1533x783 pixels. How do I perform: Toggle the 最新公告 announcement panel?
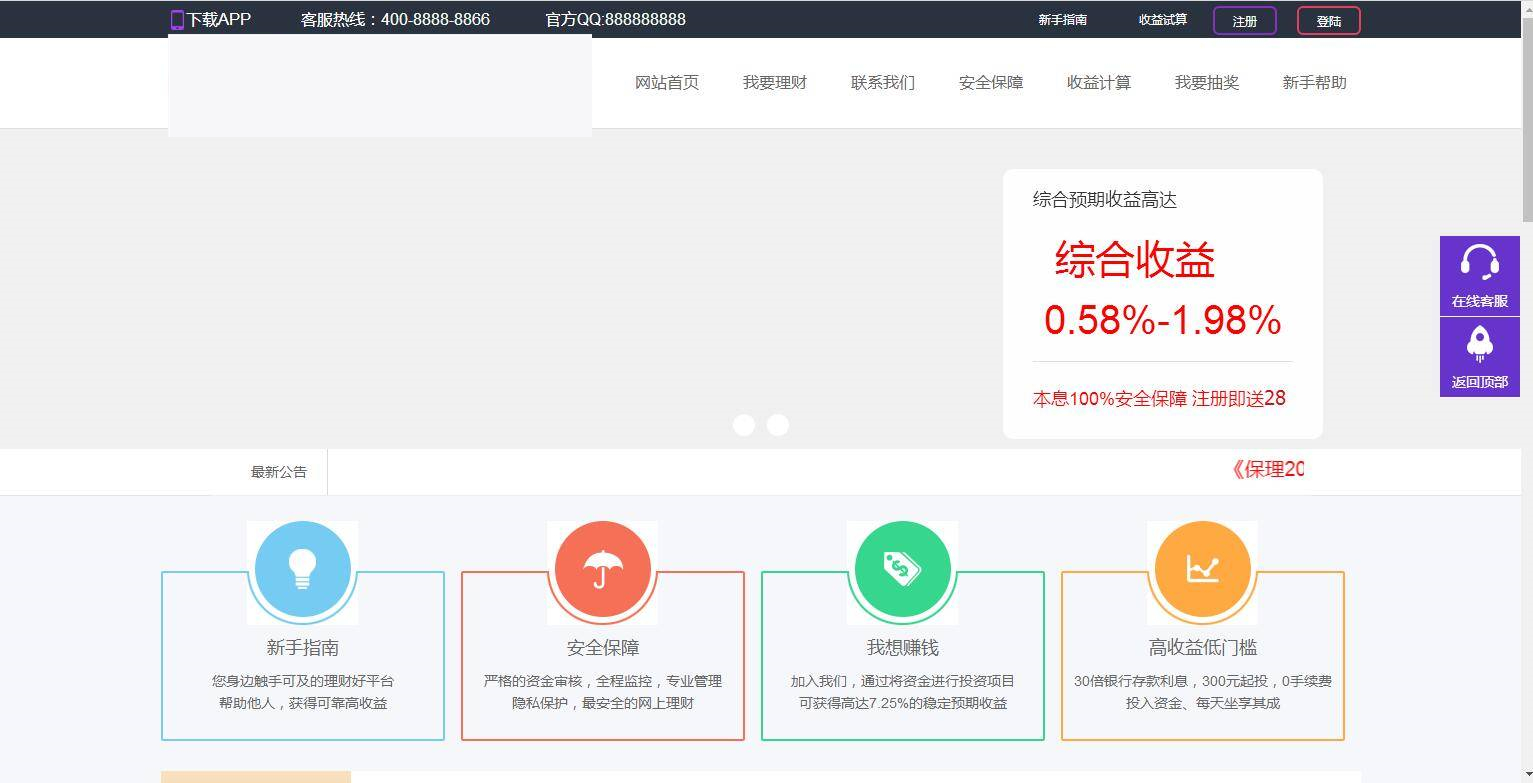click(x=279, y=471)
